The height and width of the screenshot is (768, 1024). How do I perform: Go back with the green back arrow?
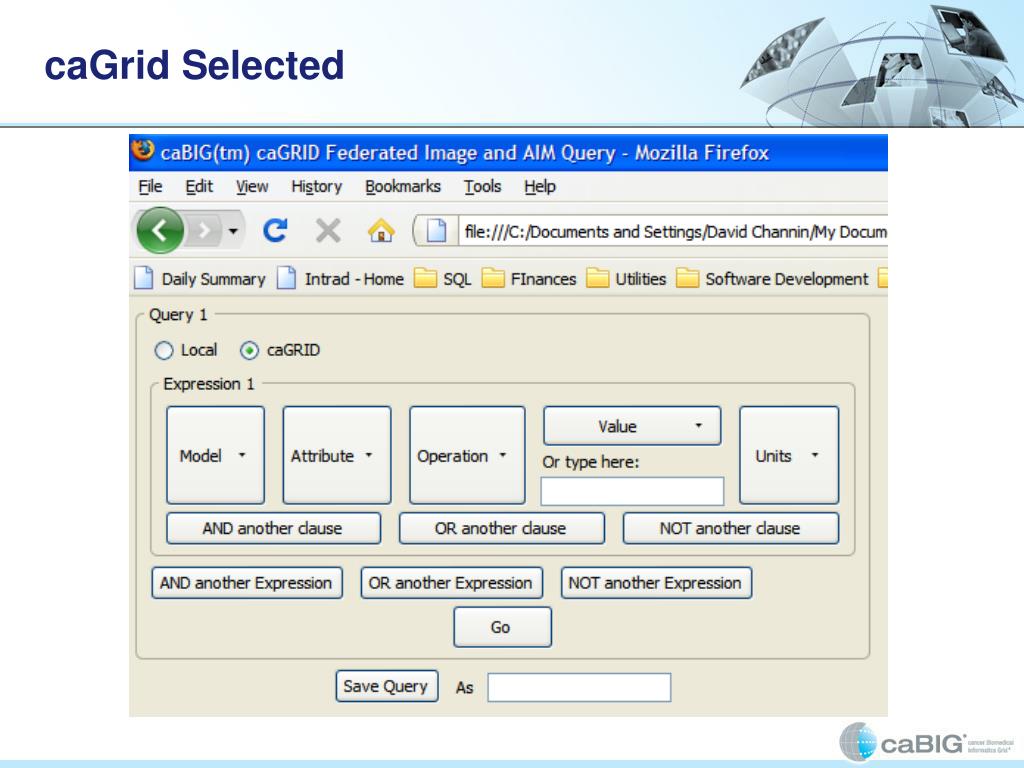160,230
